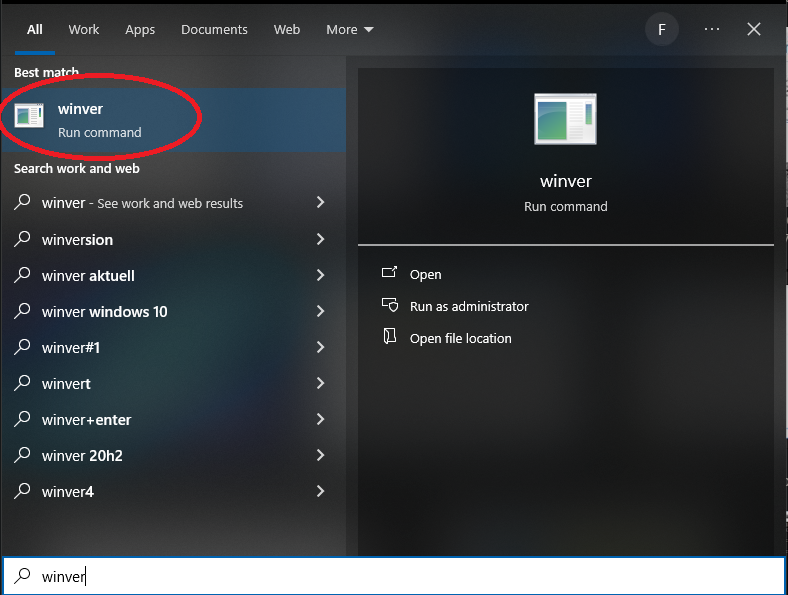
Task: Click the Run as administrator shield icon
Action: [389, 305]
